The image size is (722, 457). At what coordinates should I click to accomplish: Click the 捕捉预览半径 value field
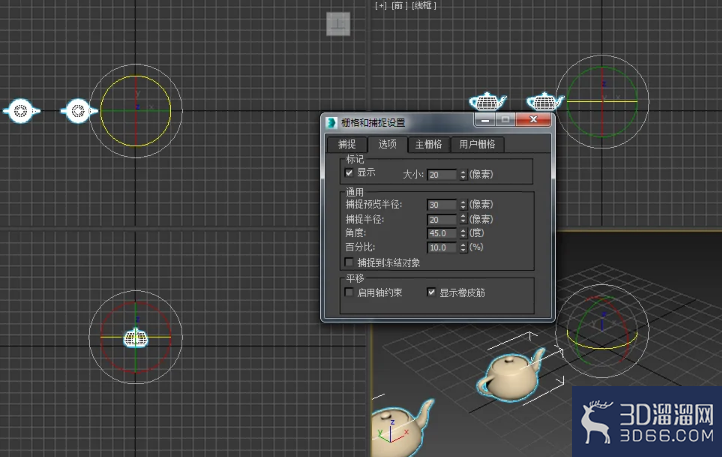coord(442,205)
